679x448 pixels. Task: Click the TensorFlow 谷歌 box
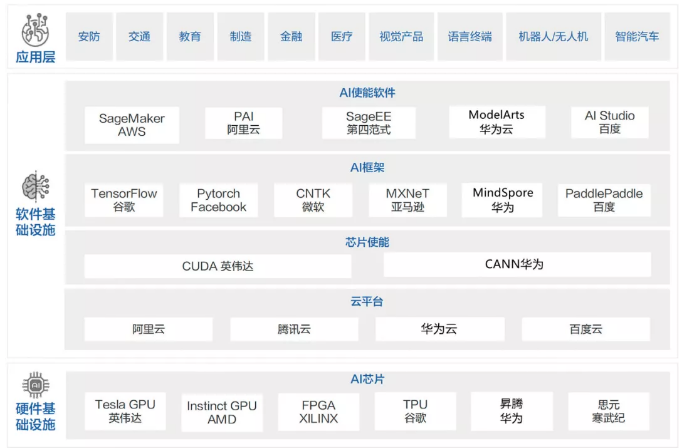(x=124, y=200)
